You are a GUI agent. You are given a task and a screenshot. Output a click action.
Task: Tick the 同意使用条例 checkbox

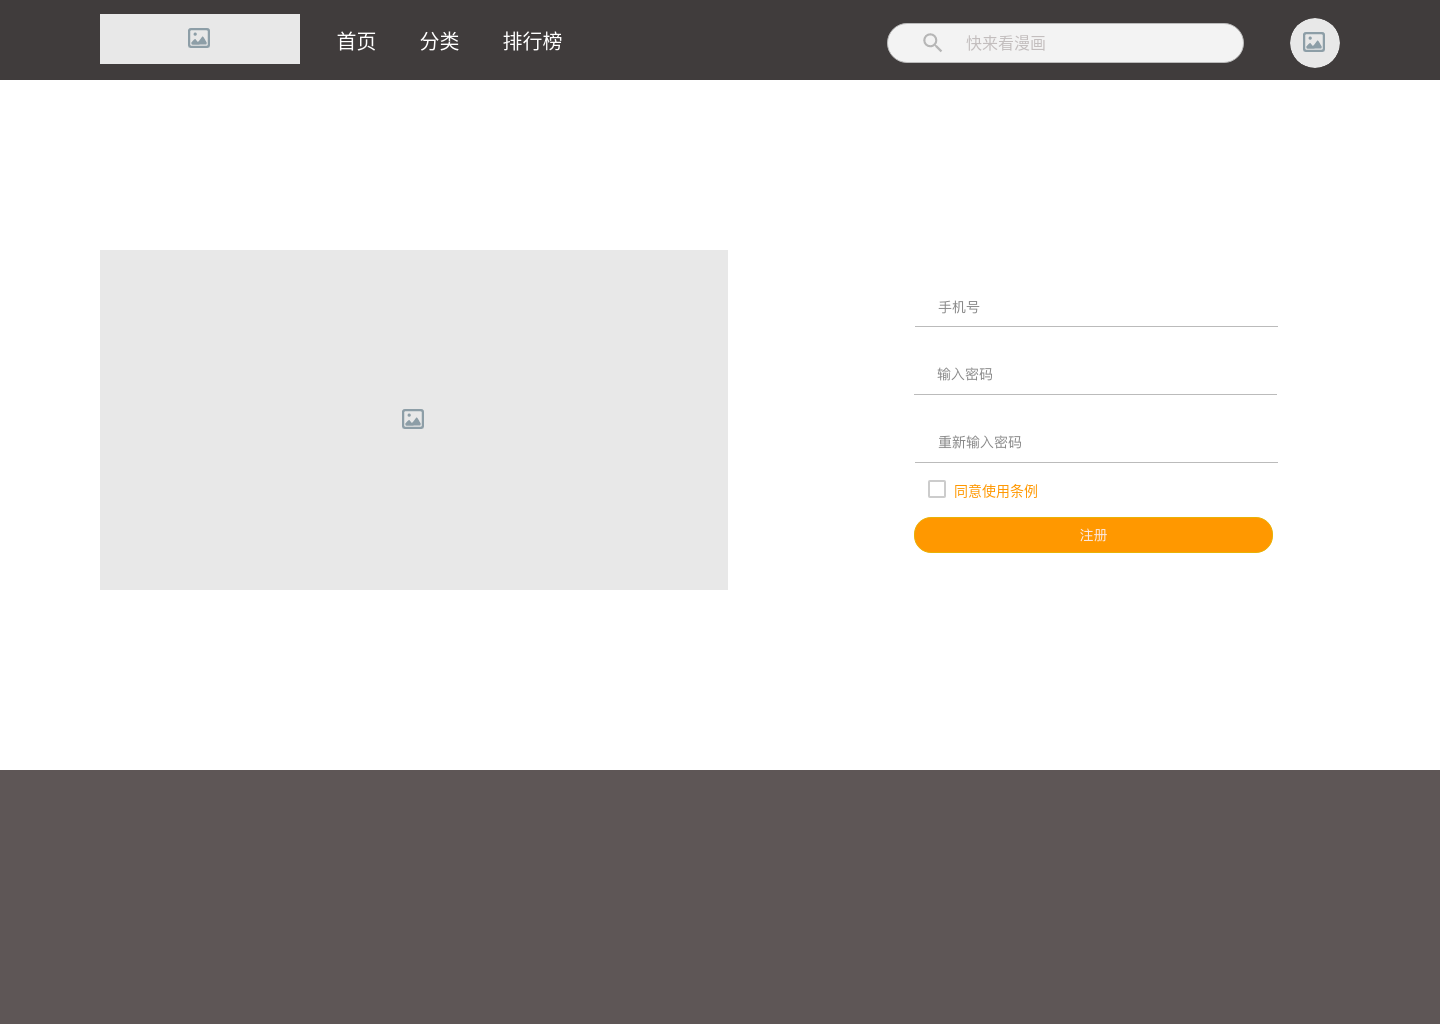pyautogui.click(x=937, y=489)
